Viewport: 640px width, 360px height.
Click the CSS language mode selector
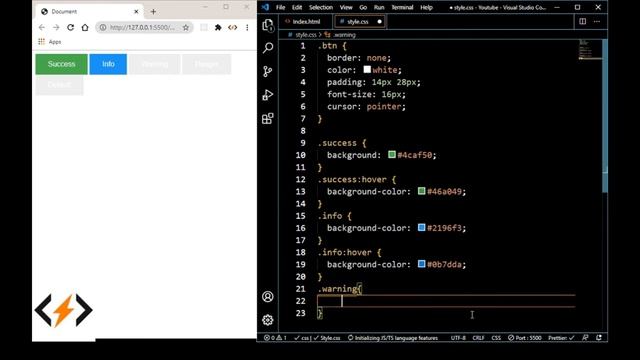click(496, 338)
